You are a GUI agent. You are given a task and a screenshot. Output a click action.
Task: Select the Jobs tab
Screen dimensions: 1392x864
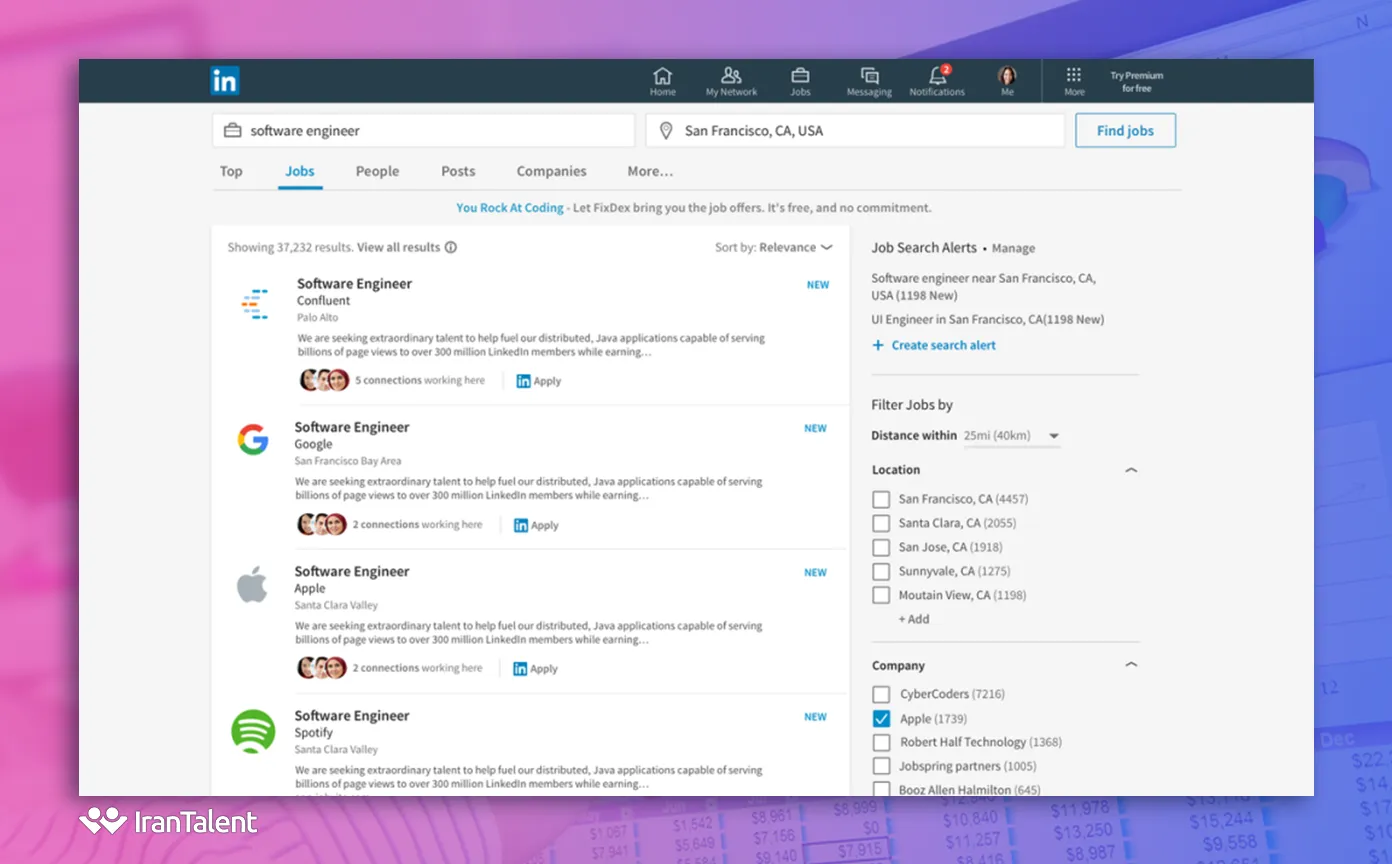click(x=300, y=171)
